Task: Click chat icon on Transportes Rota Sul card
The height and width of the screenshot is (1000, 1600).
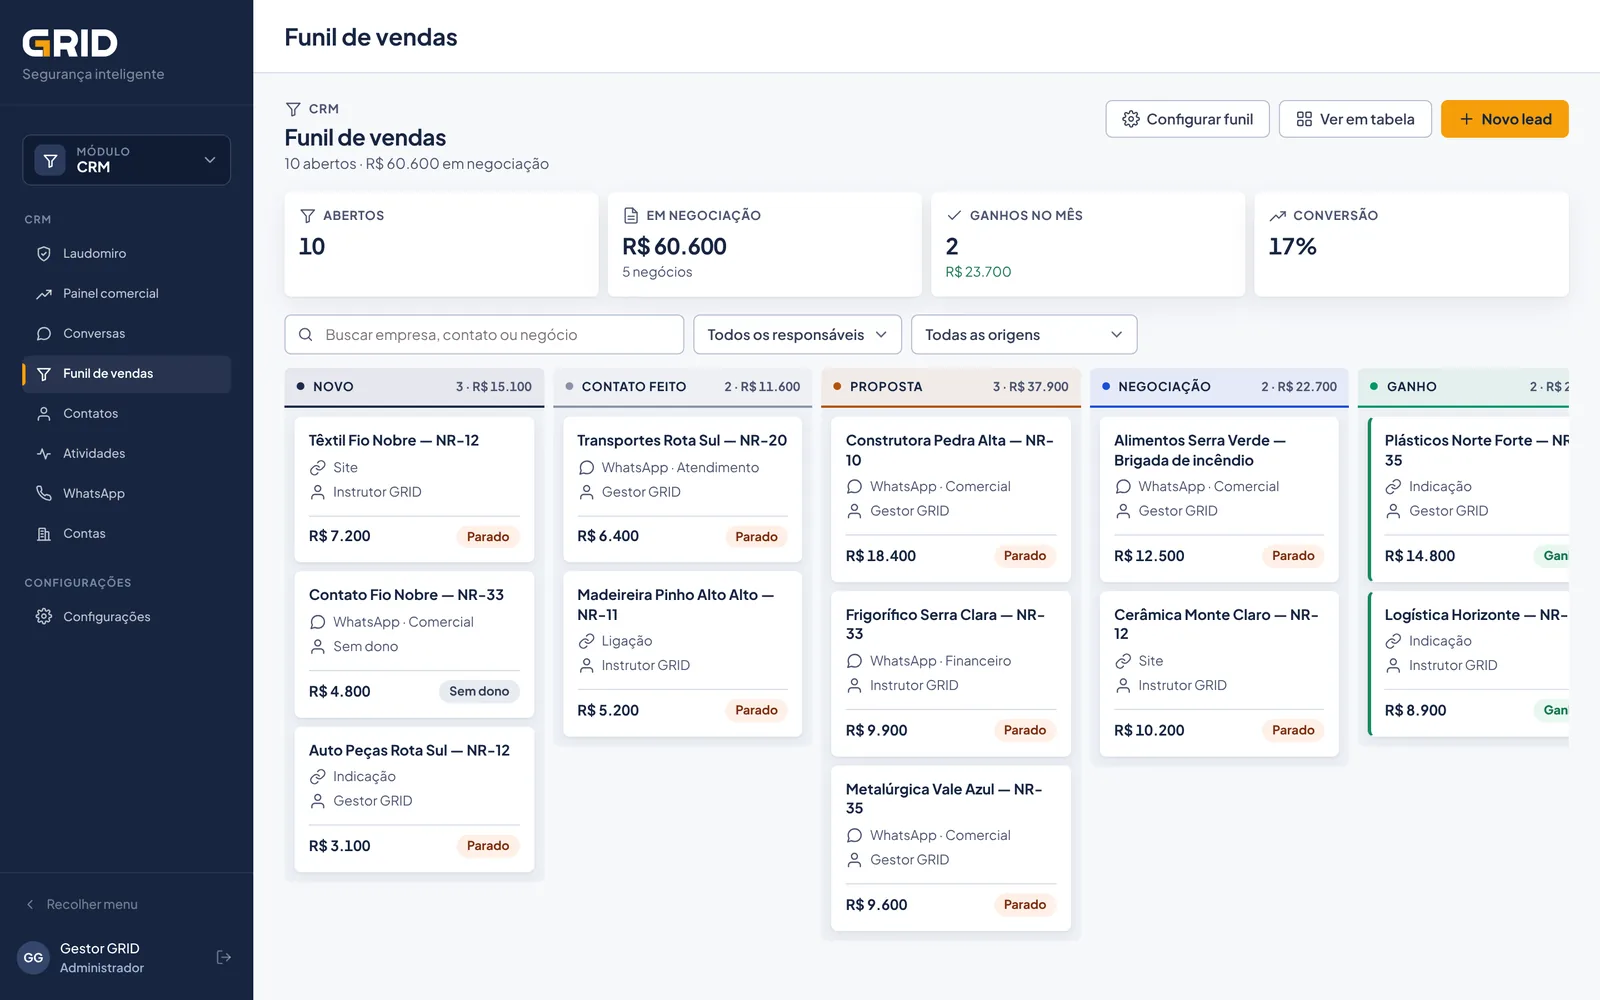Action: [587, 468]
